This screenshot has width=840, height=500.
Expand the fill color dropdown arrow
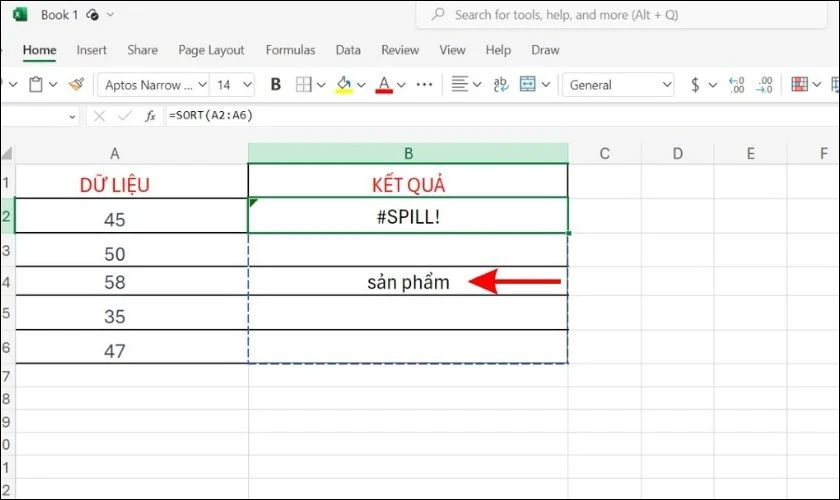[x=361, y=85]
